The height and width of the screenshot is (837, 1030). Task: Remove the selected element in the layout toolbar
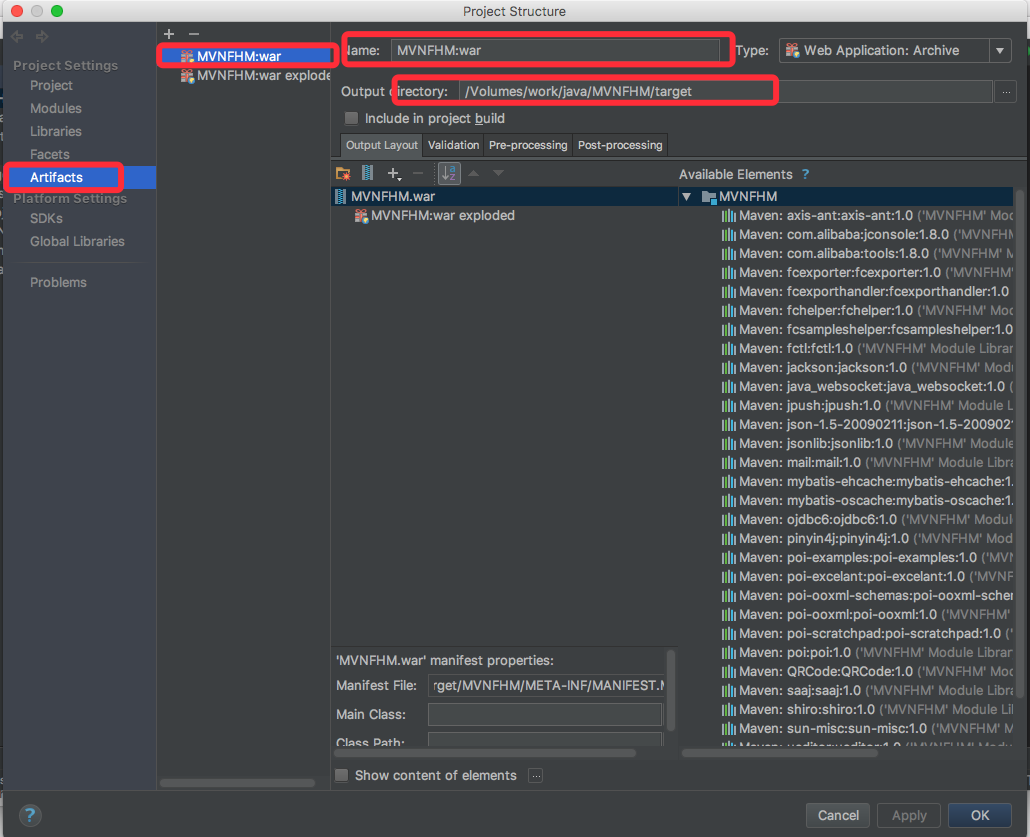pos(418,173)
